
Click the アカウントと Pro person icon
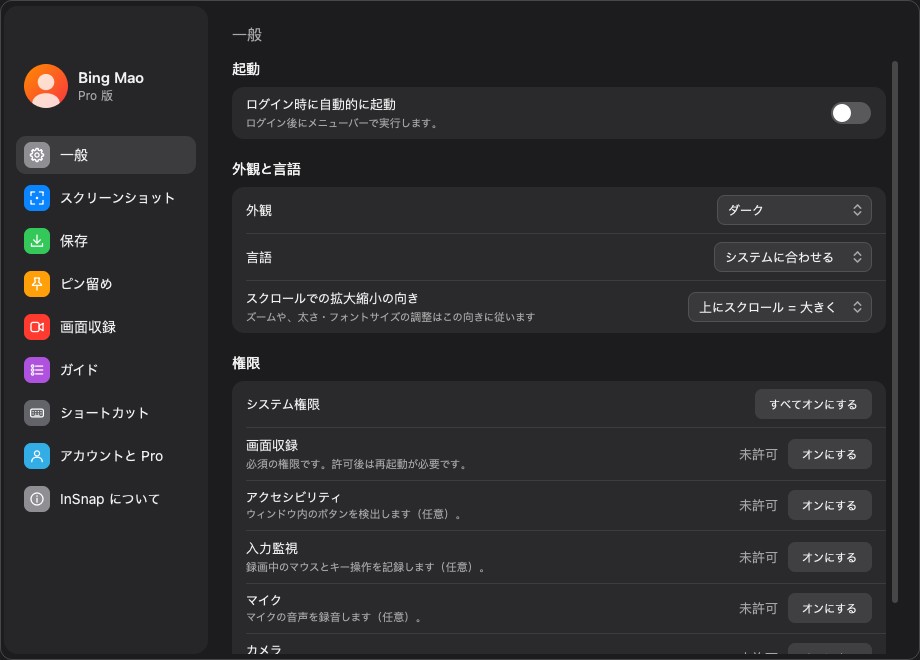(x=37, y=456)
